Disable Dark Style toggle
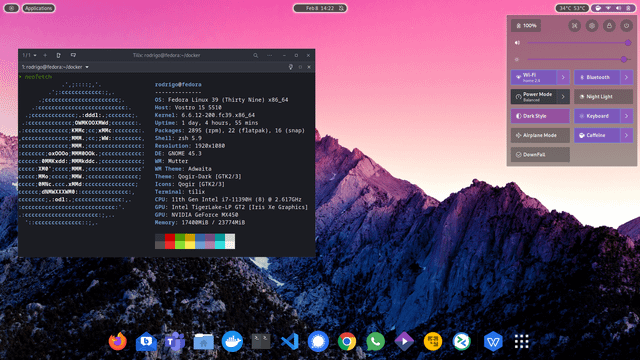Image resolution: width=640 pixels, height=360 pixels. (x=540, y=116)
